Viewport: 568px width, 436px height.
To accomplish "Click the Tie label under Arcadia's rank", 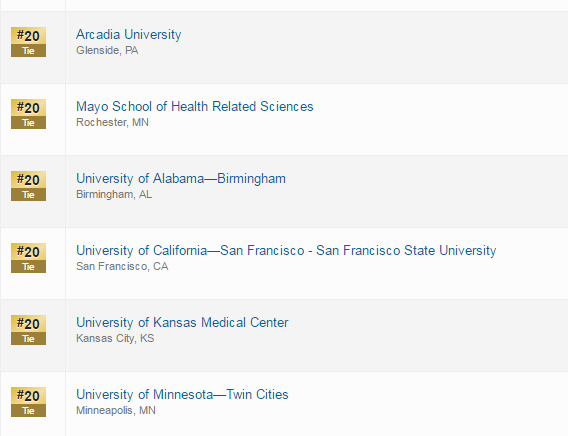I will pyautogui.click(x=28, y=51).
